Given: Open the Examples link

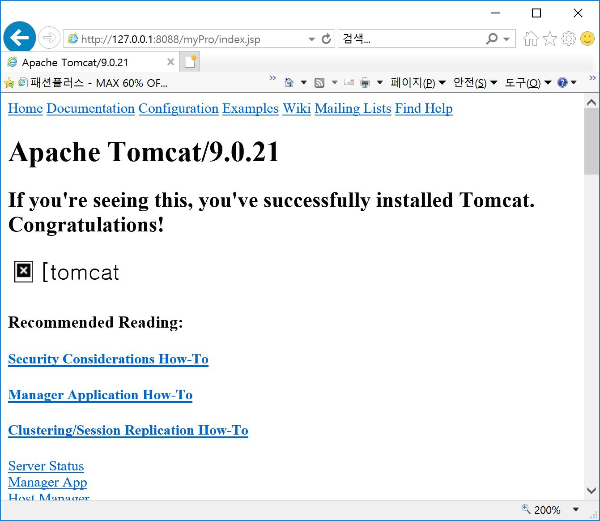Looking at the screenshot, I should 250,109.
